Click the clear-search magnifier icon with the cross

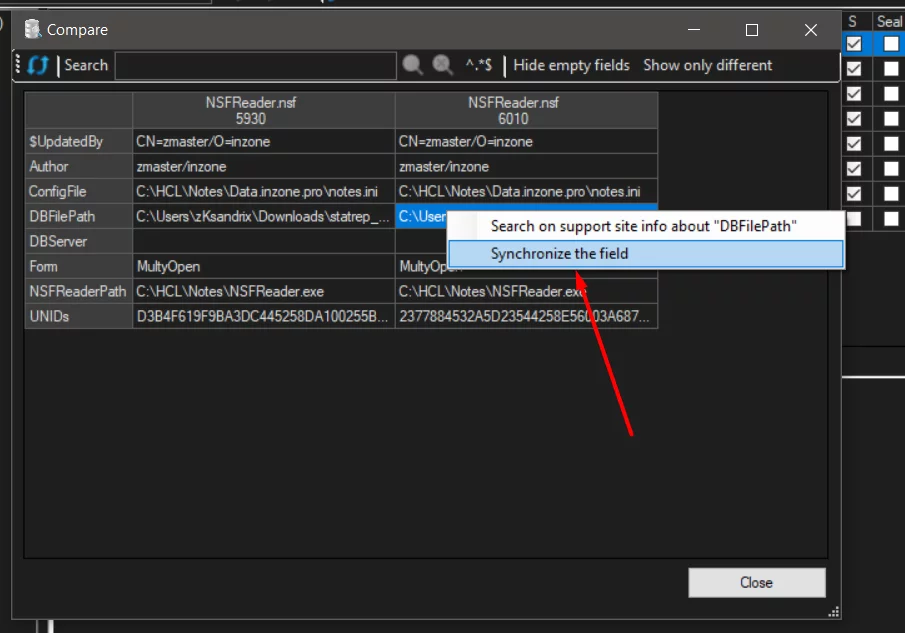coord(443,65)
